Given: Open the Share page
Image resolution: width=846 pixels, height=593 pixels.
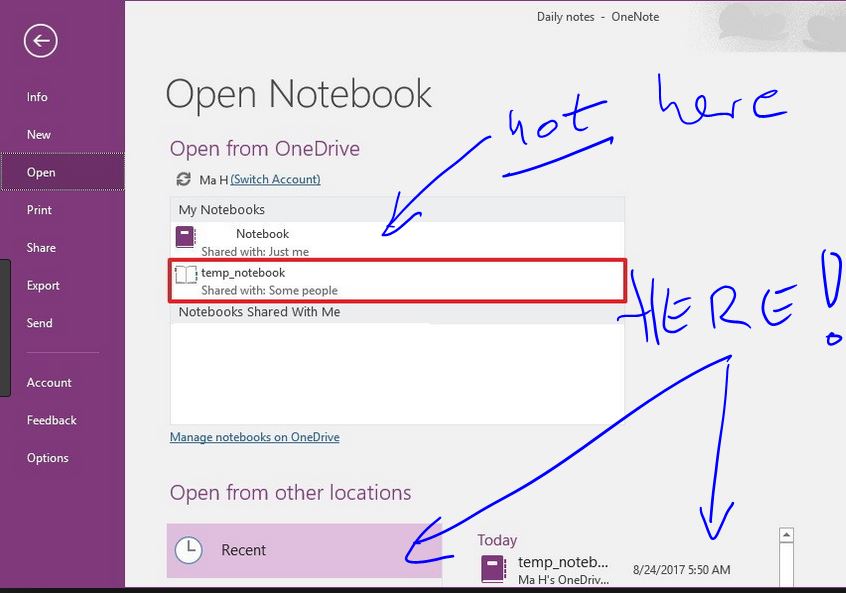Looking at the screenshot, I should (x=41, y=248).
